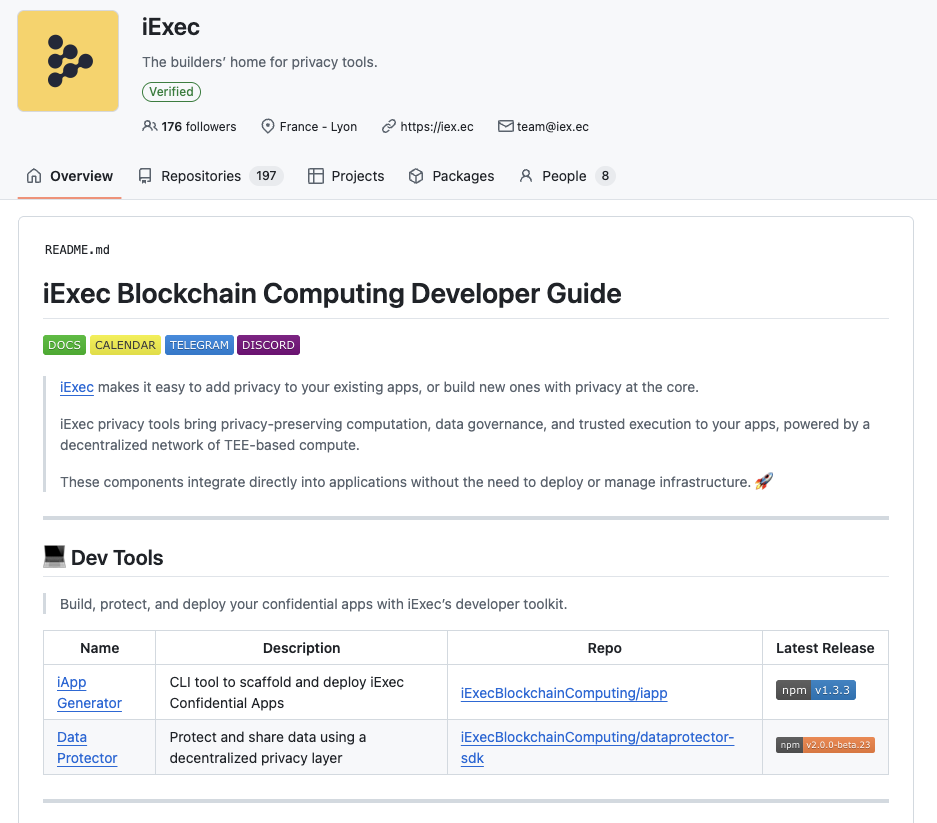Click the team@iex.ec email link

coord(552,127)
